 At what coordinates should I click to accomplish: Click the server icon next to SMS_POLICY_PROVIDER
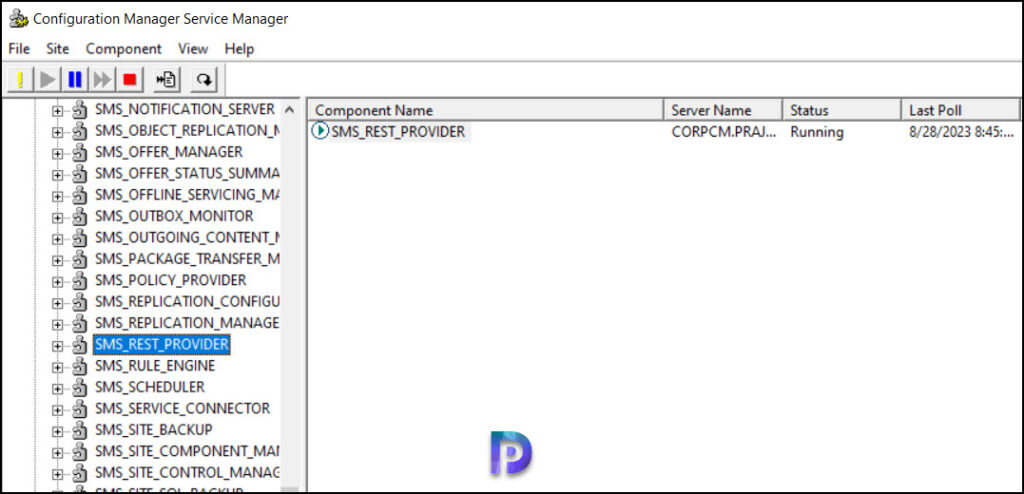point(80,281)
